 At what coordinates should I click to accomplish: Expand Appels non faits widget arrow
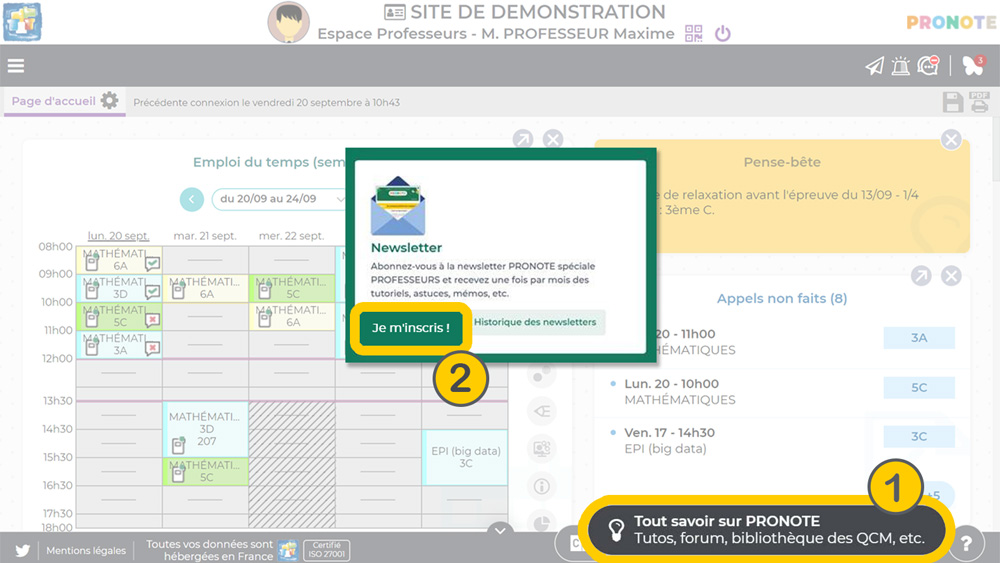[921, 276]
